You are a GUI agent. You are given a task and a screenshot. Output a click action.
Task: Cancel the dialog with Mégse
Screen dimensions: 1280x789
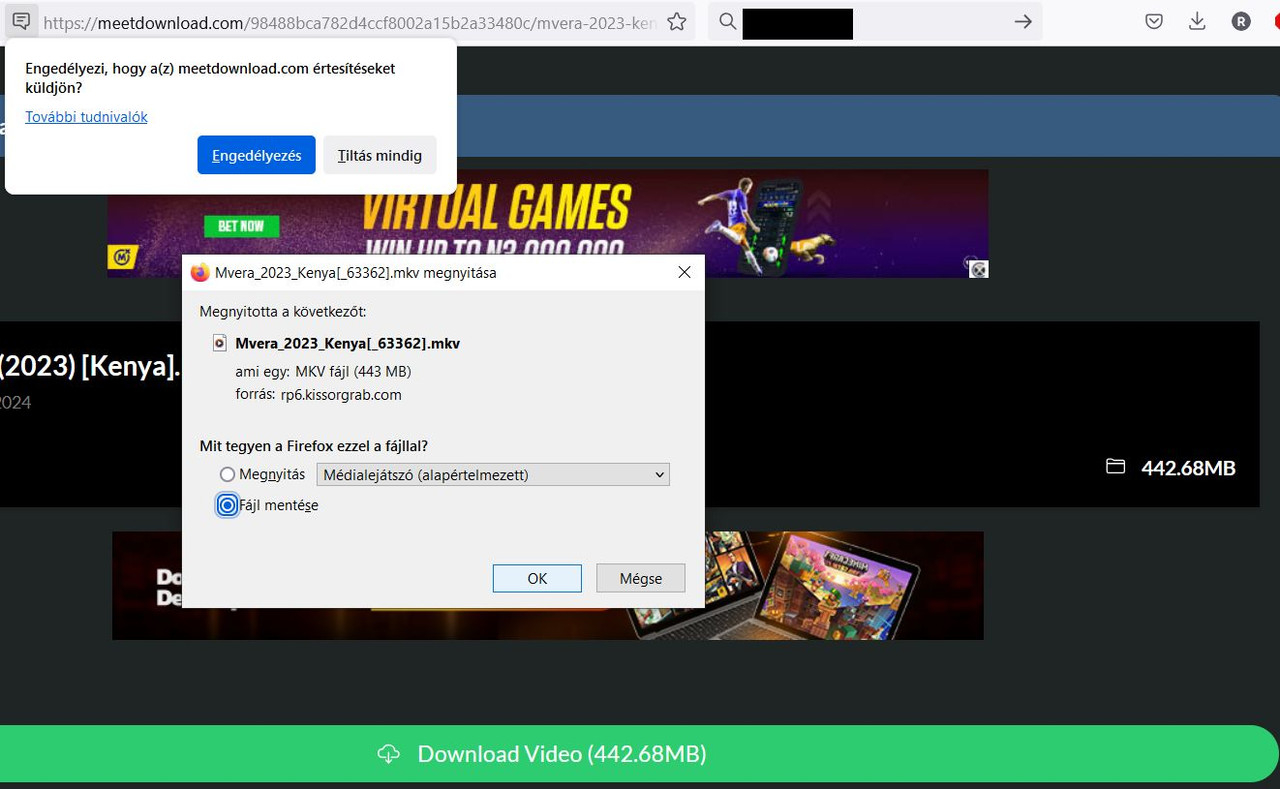(641, 578)
